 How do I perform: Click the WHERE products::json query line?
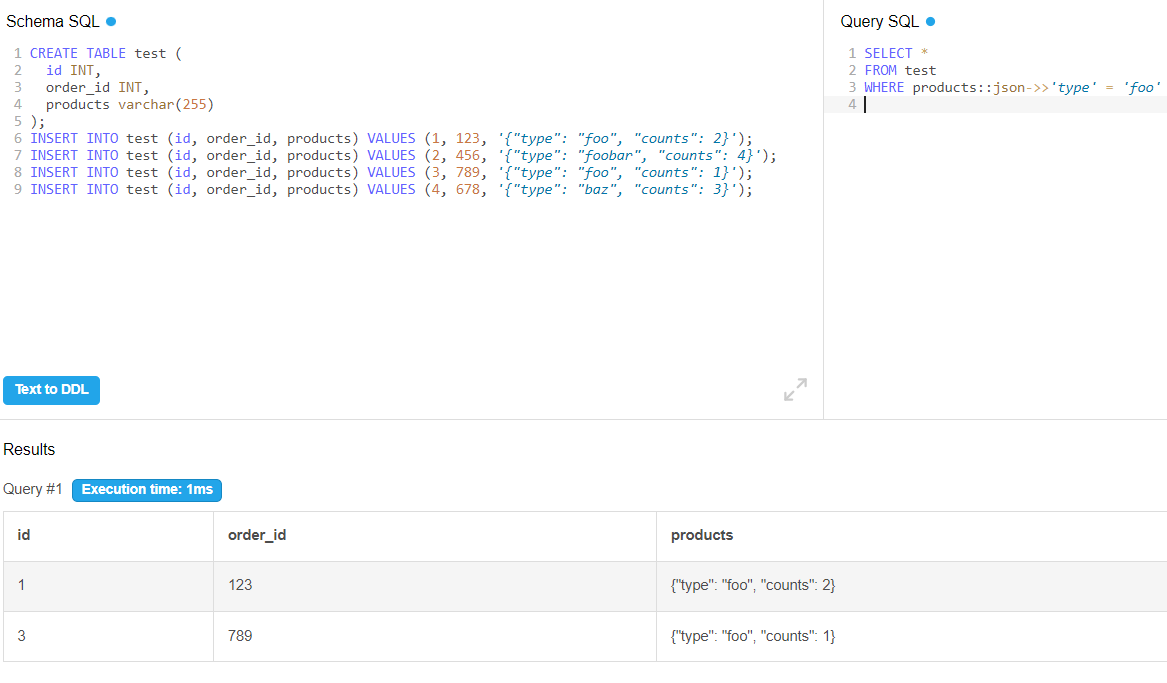1012,88
